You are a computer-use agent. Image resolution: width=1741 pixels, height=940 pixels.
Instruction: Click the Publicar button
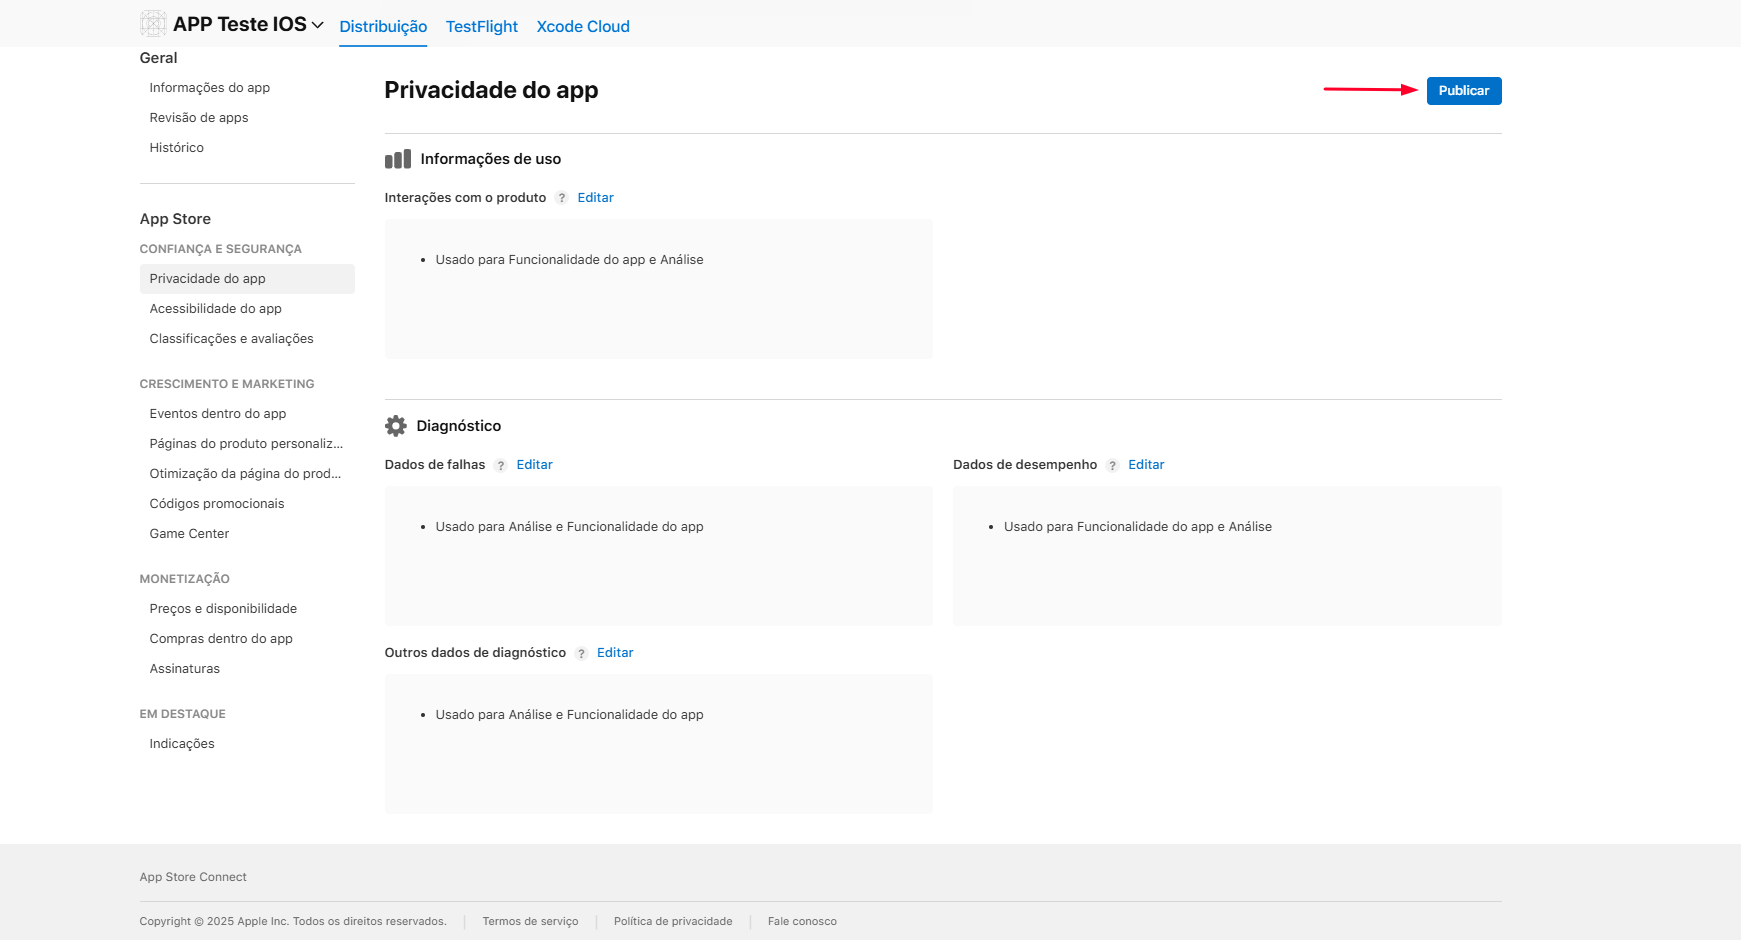click(x=1463, y=91)
